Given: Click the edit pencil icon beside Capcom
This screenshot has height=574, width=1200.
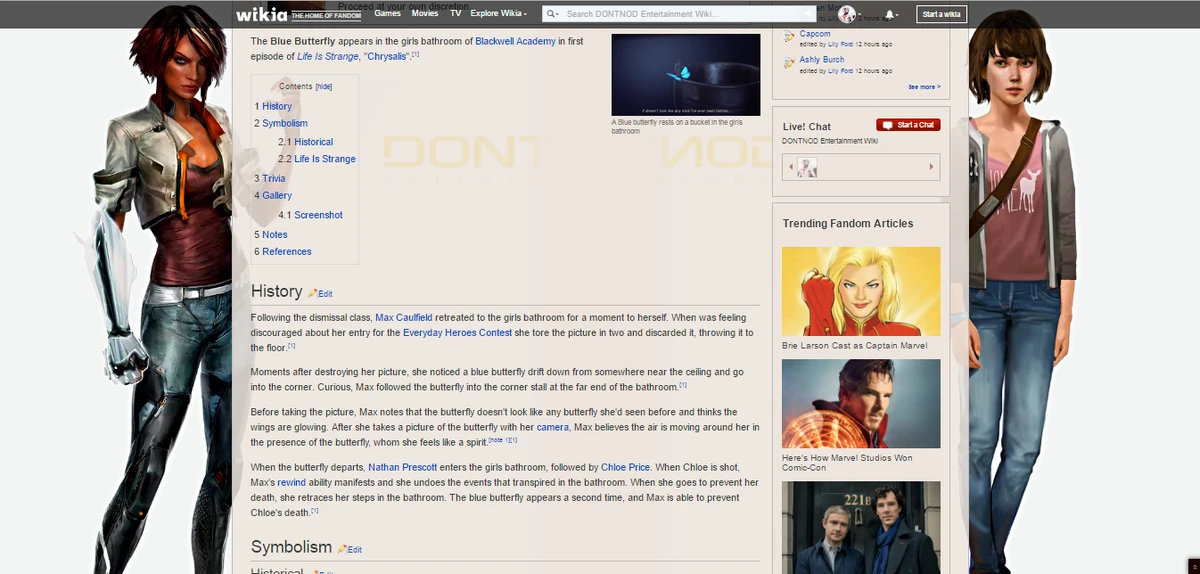Looking at the screenshot, I should click(x=791, y=38).
